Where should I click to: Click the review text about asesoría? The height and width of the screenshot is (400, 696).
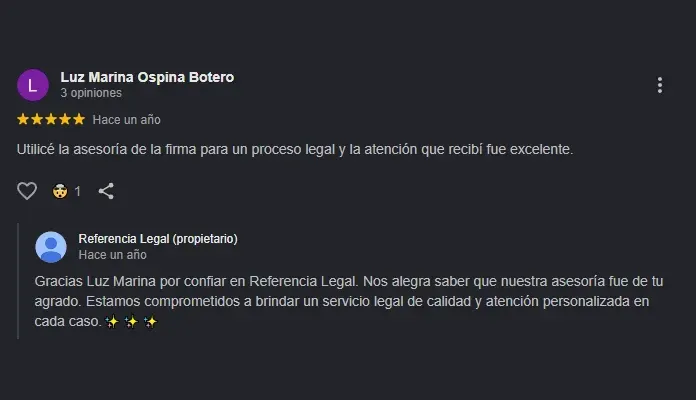[x=295, y=149]
